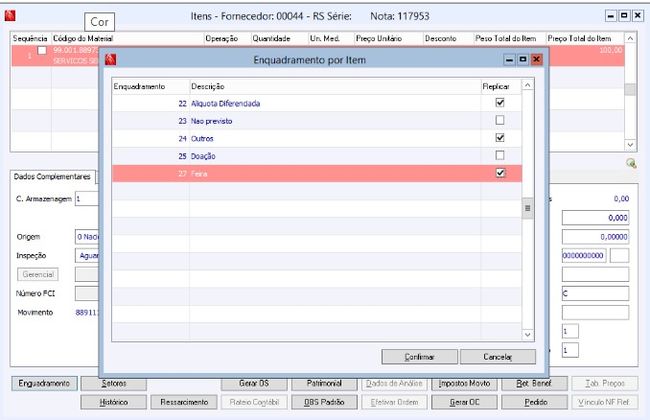Click the red app icon in Enquadramento dialog title
The image size is (650, 420).
(110, 60)
